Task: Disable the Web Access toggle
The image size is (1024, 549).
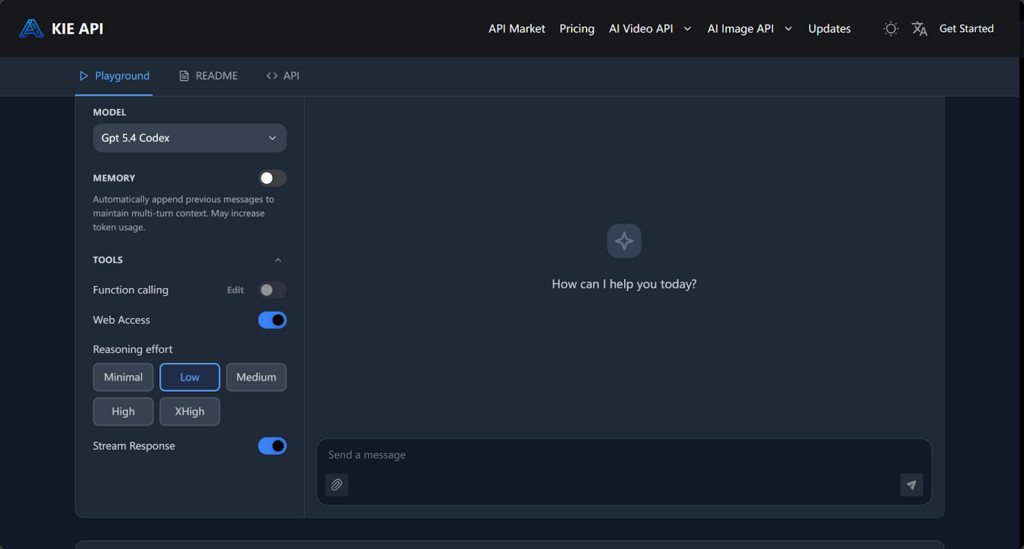Action: (272, 320)
